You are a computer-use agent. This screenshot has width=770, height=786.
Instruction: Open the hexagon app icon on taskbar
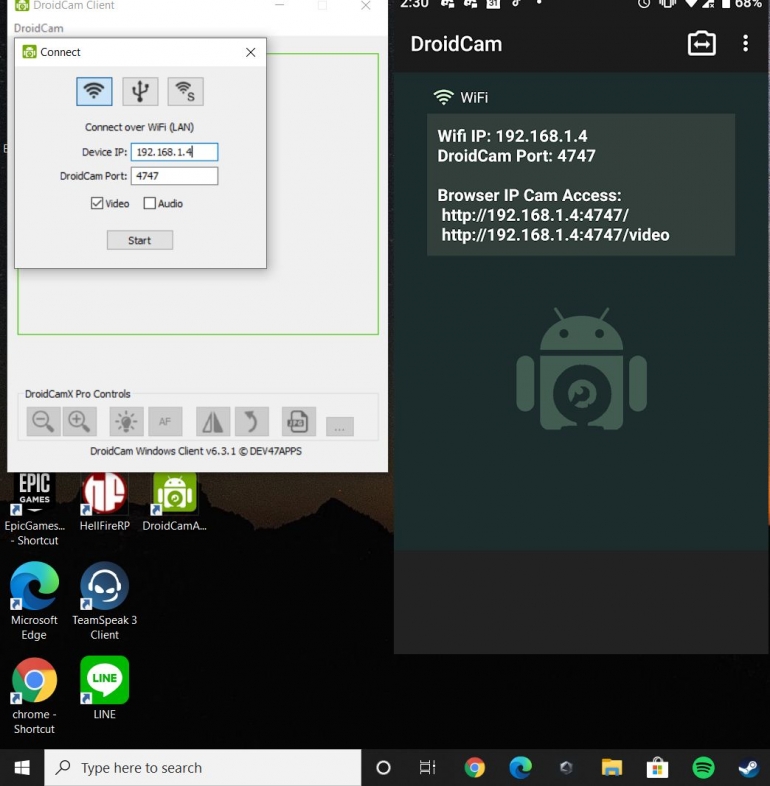point(566,767)
